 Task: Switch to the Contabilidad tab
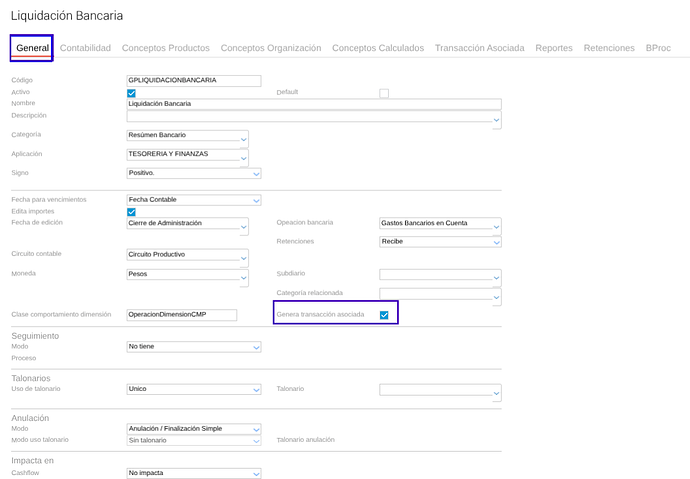pyautogui.click(x=85, y=48)
